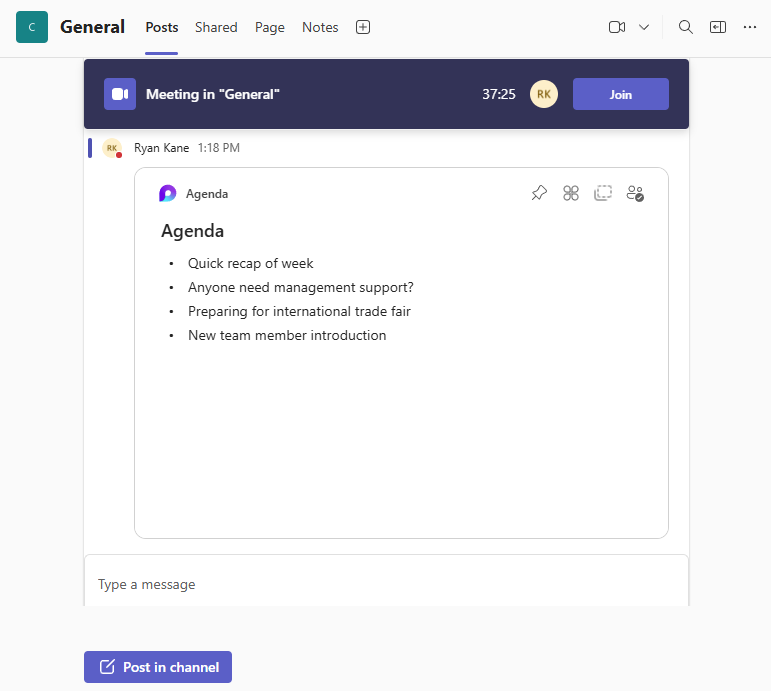Open the Loop component icon beside Agenda
This screenshot has height=691, width=771.
(167, 193)
